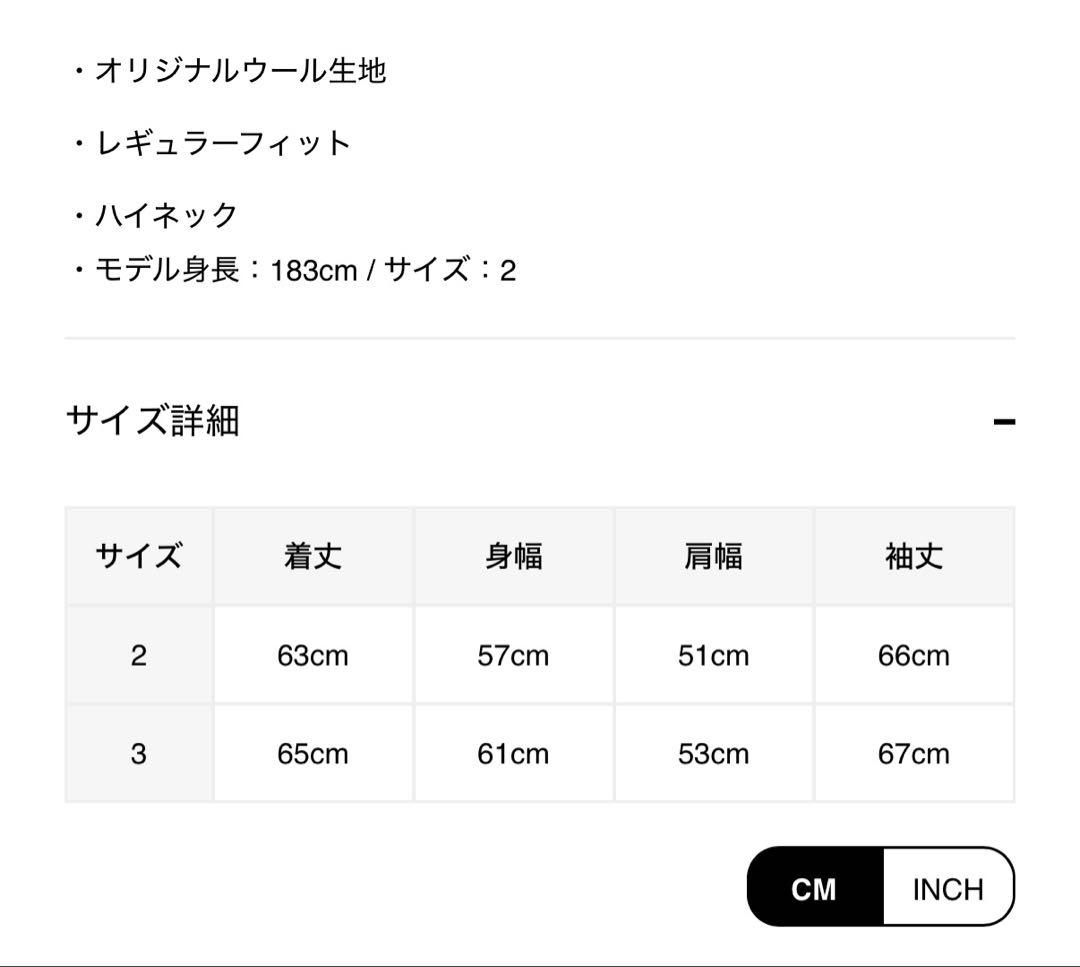Click the 57cm body width cell
The image size is (1080, 967).
[x=513, y=655]
